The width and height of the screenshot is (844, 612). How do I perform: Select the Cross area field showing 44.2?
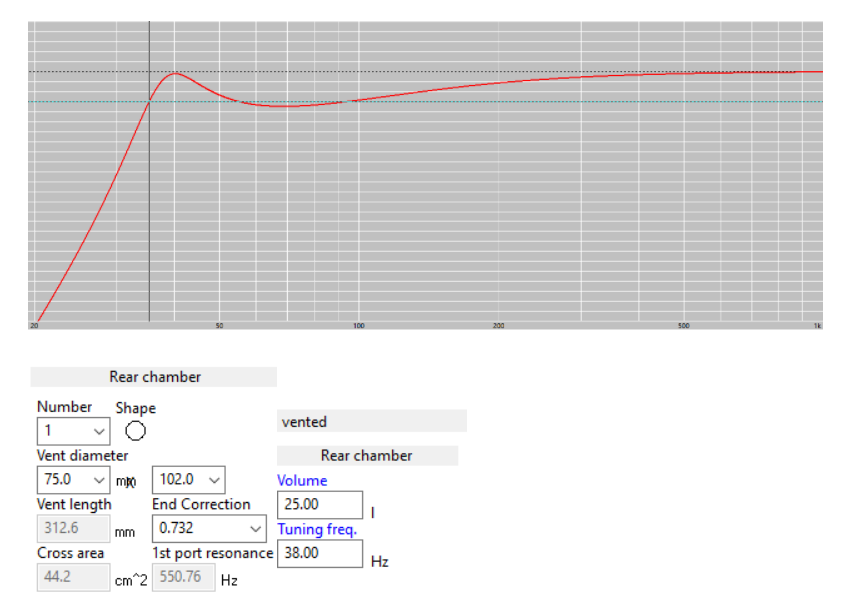point(73,576)
